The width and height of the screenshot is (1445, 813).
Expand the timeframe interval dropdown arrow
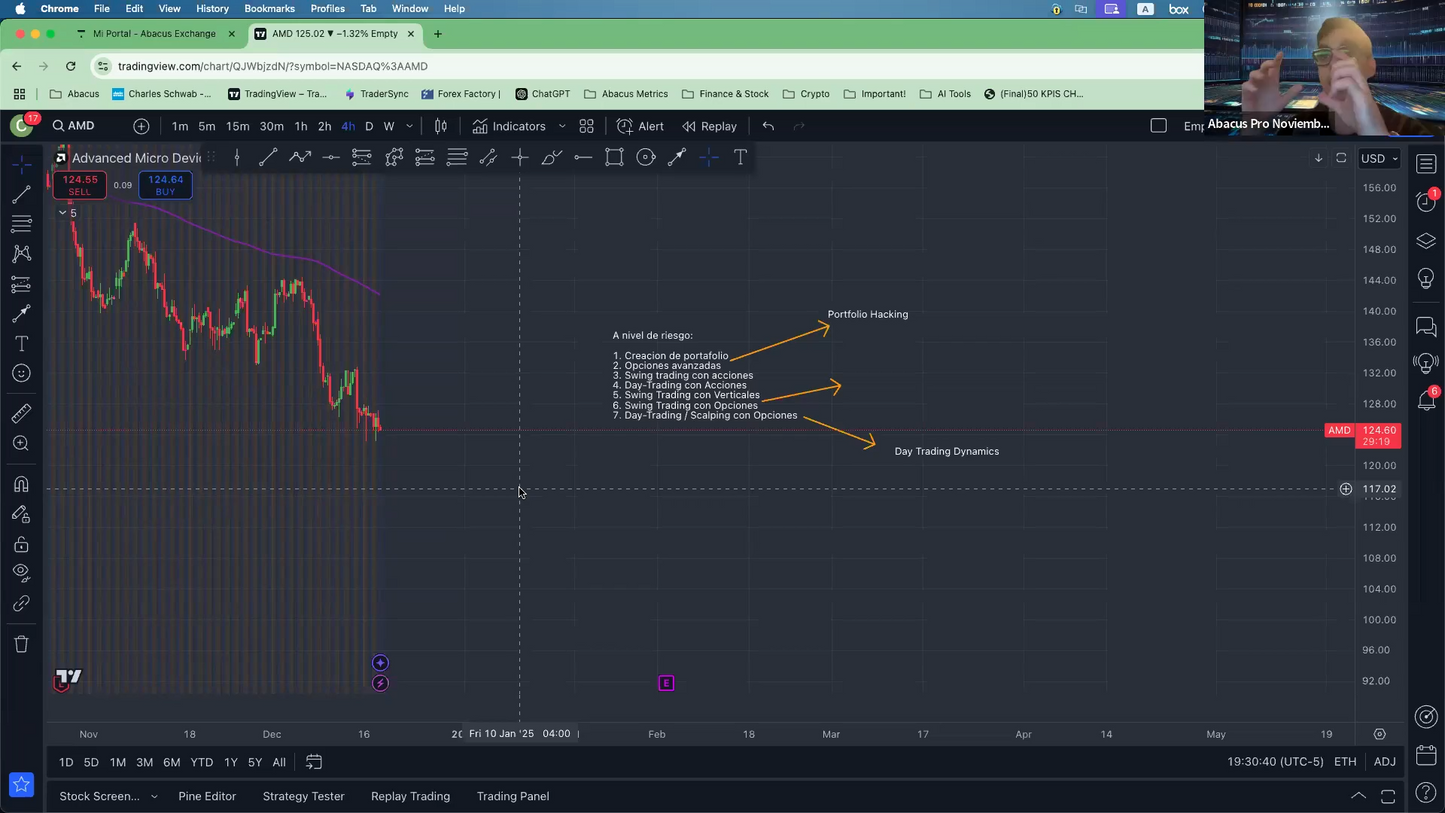(x=409, y=126)
